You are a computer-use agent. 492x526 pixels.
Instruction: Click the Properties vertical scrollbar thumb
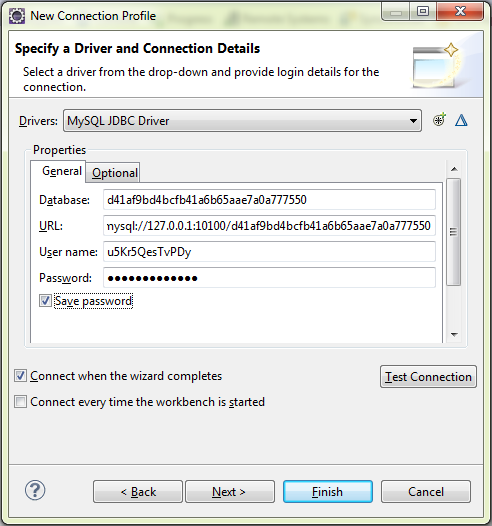pyautogui.click(x=454, y=231)
